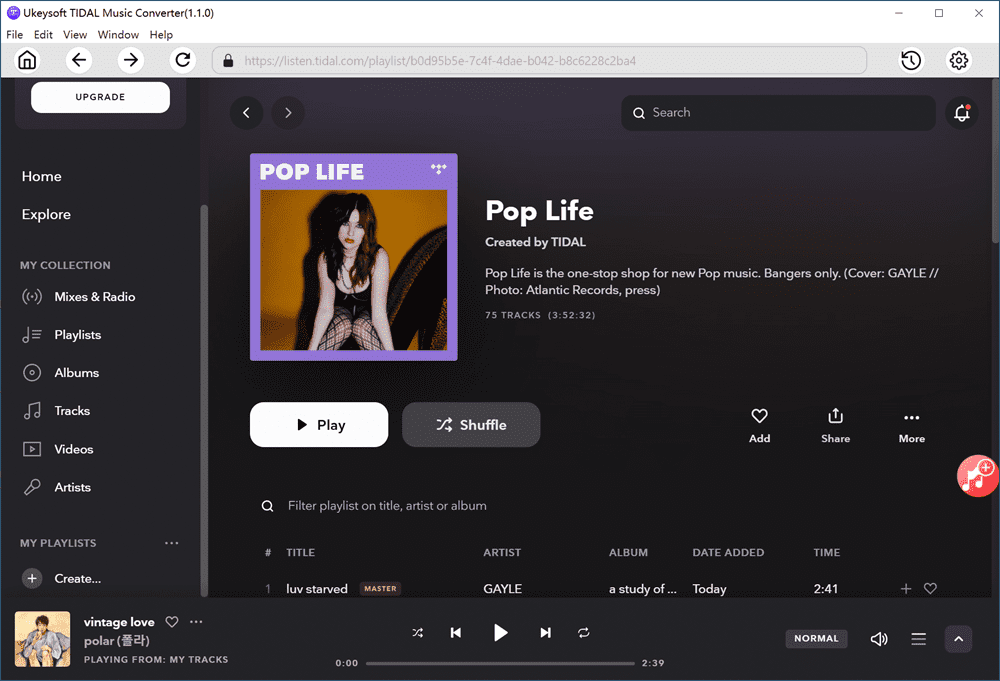Screen dimensions: 1000x681
Task: Open the red music converter floating icon
Action: click(x=977, y=476)
